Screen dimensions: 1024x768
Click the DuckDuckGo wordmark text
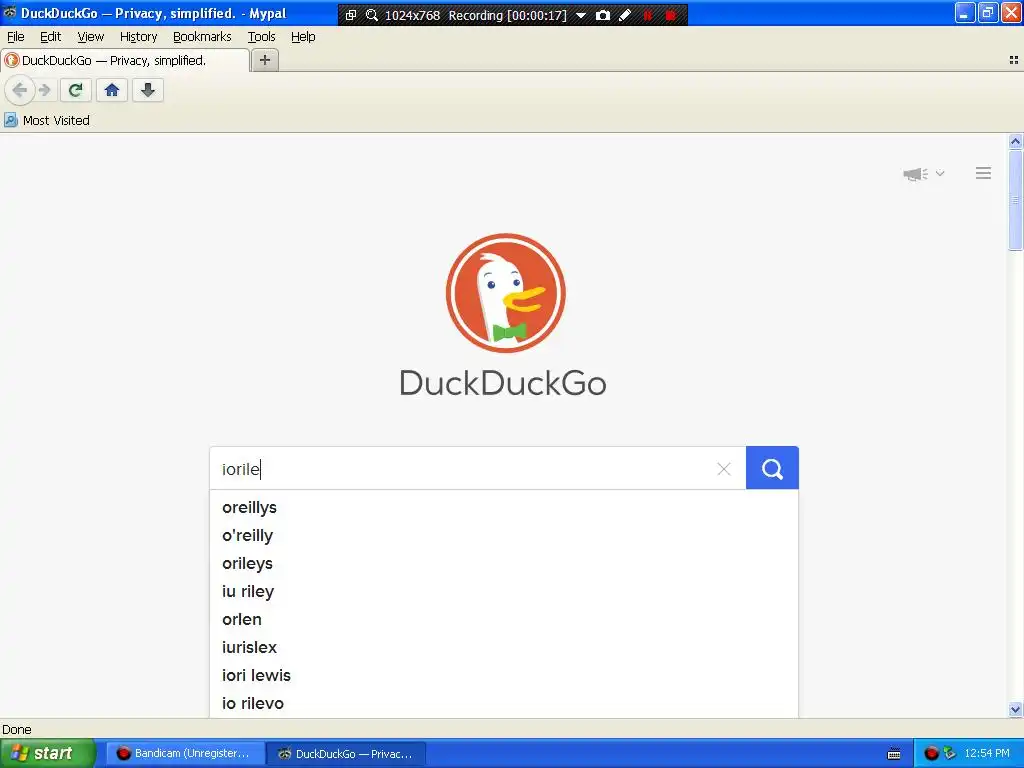tap(503, 383)
